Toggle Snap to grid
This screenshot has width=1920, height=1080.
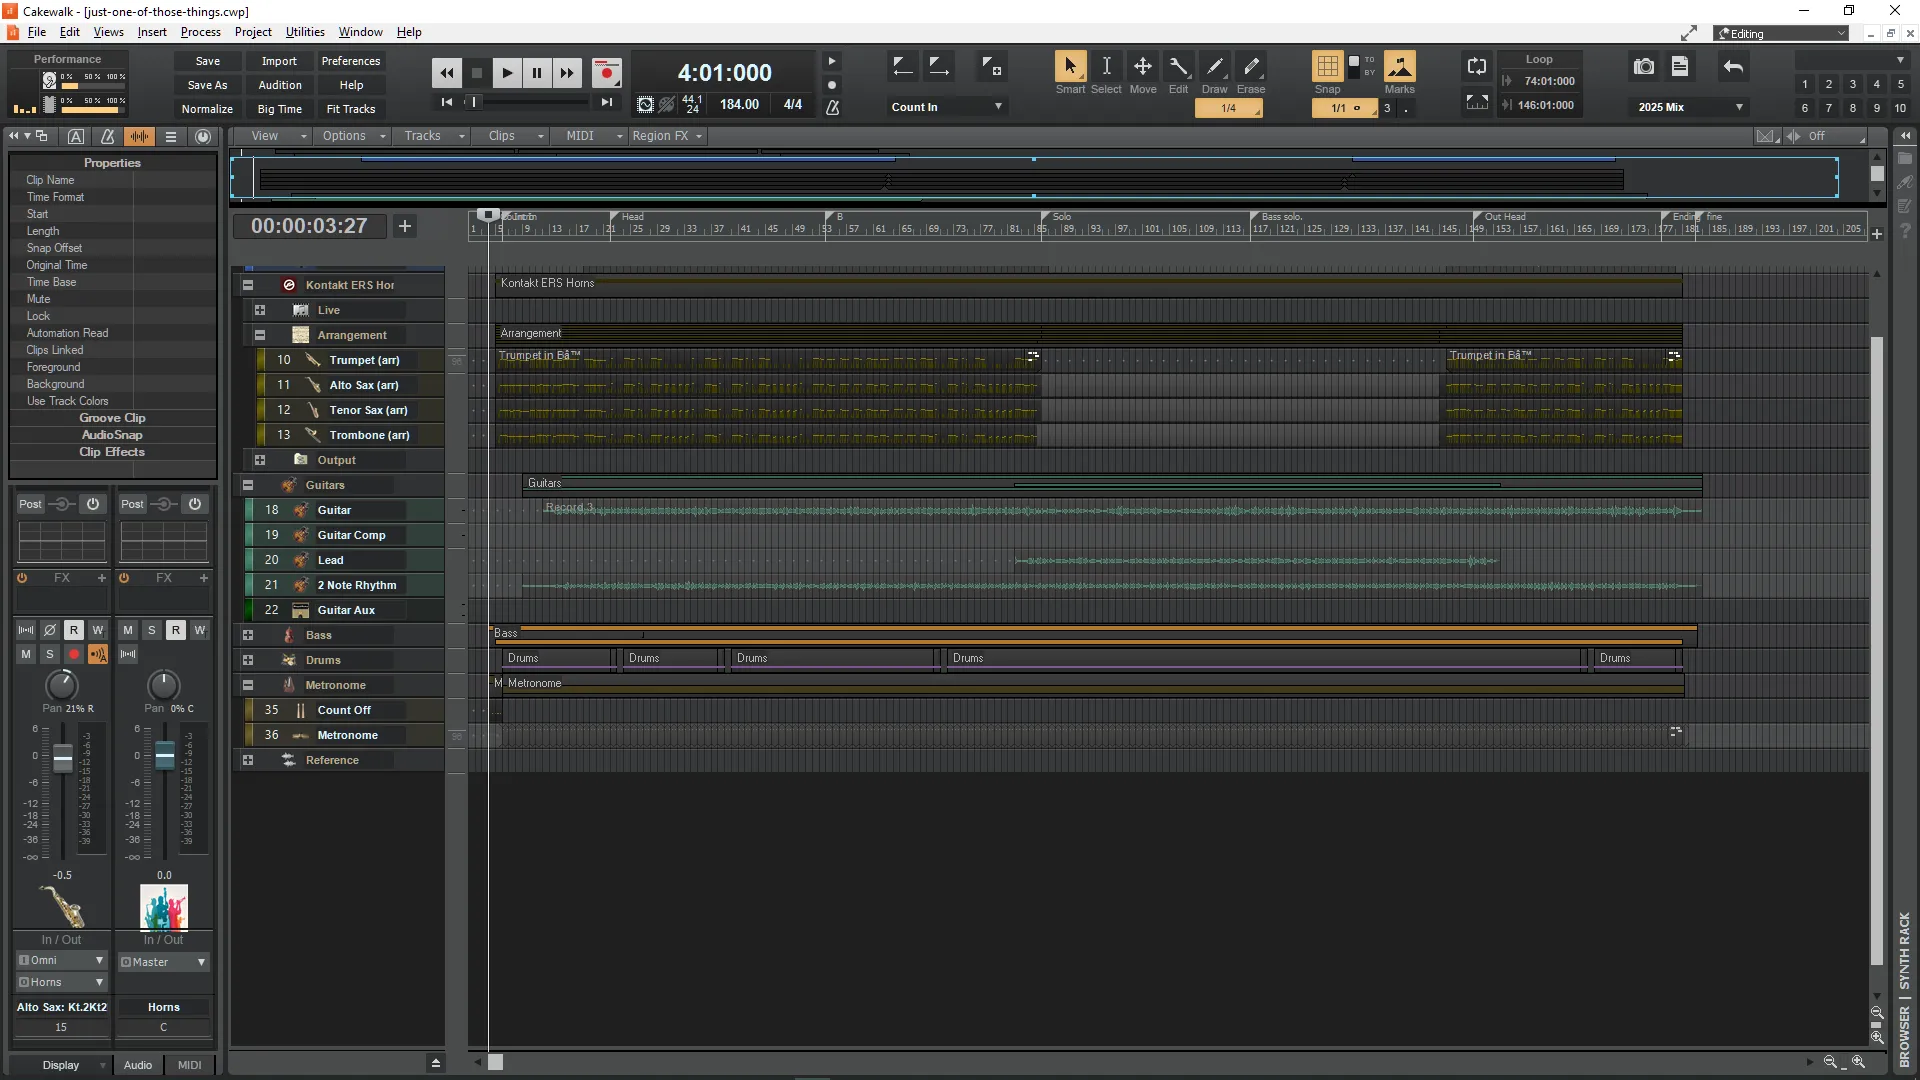point(1327,68)
